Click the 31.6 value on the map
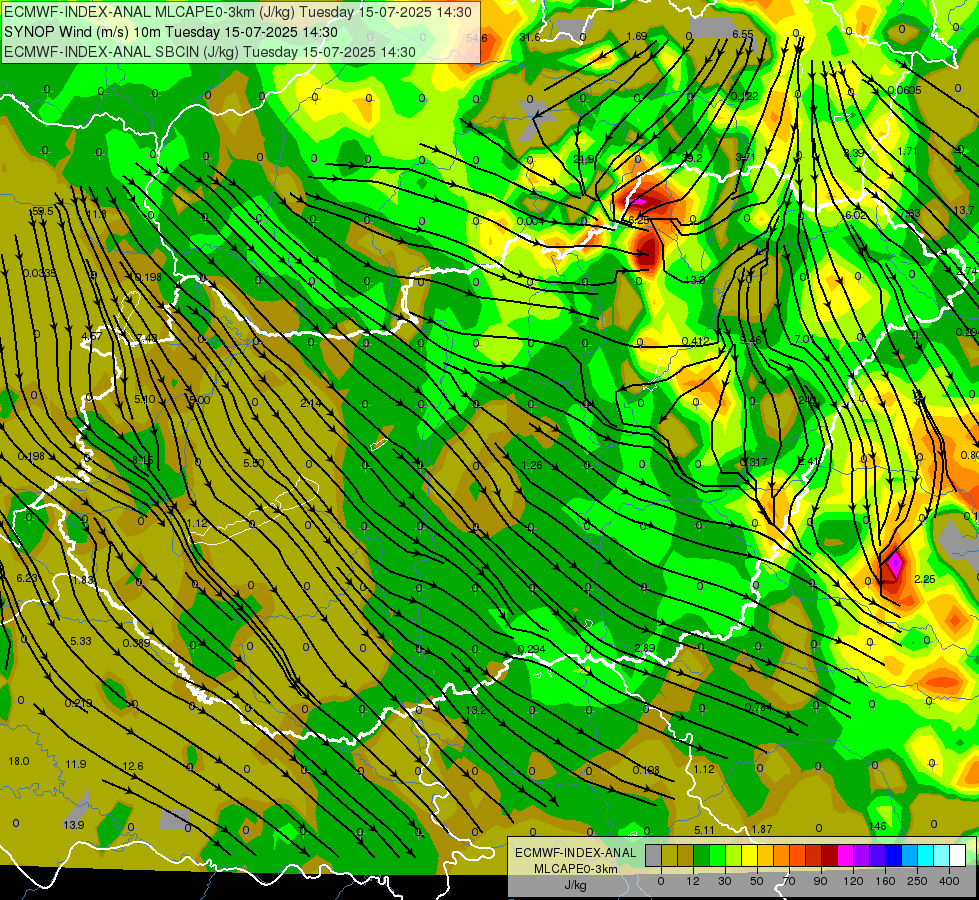 [x=529, y=37]
